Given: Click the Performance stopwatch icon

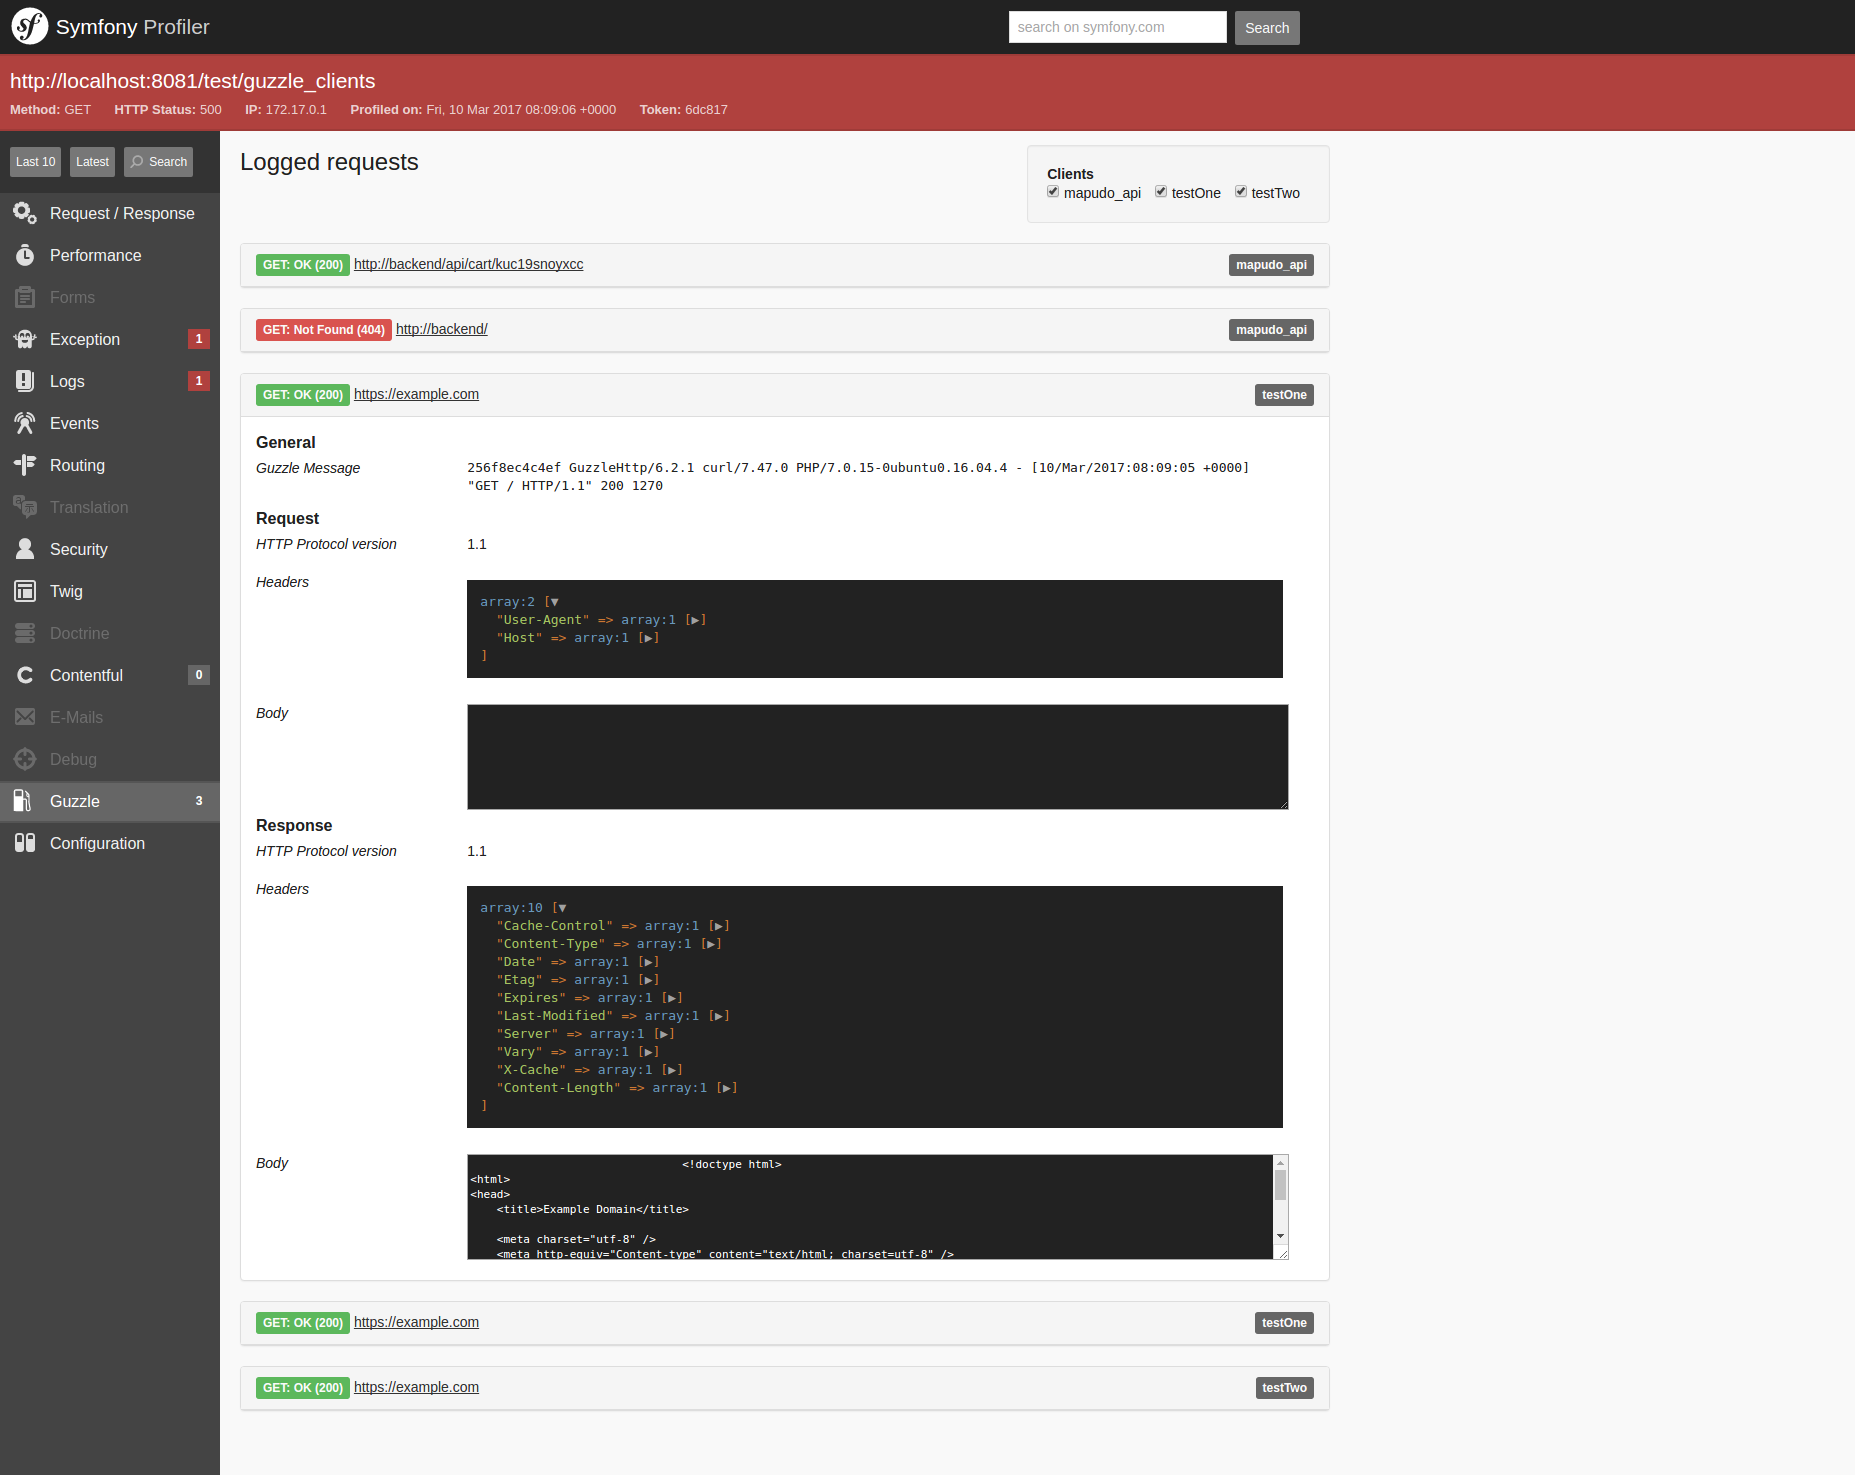Looking at the screenshot, I should coord(25,255).
